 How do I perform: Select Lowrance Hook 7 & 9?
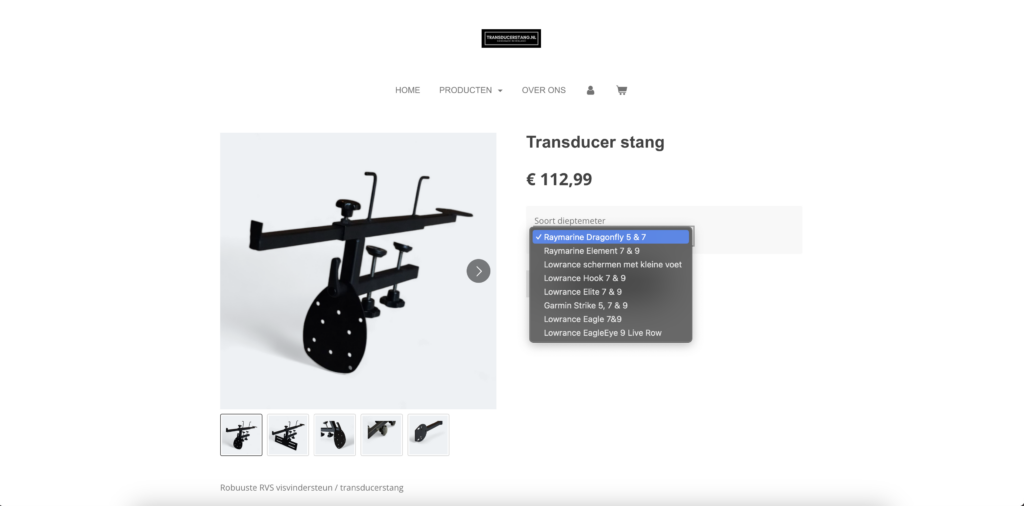(x=611, y=278)
